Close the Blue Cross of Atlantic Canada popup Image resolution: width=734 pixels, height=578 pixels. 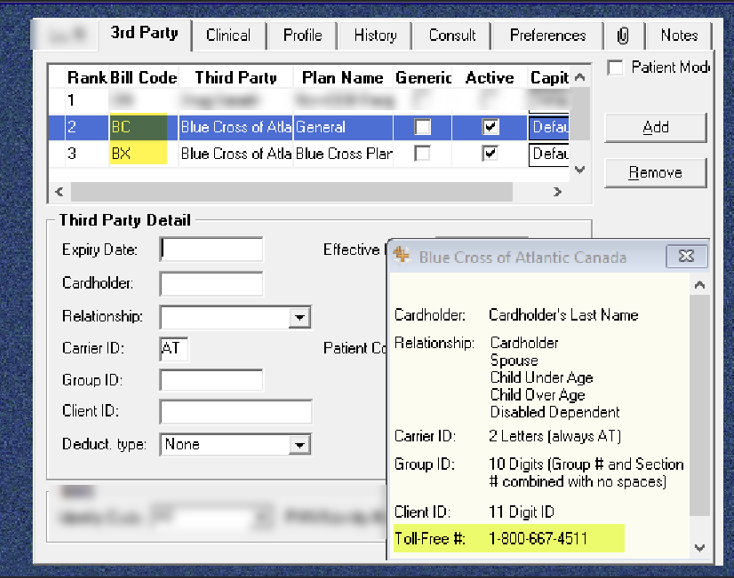(686, 256)
